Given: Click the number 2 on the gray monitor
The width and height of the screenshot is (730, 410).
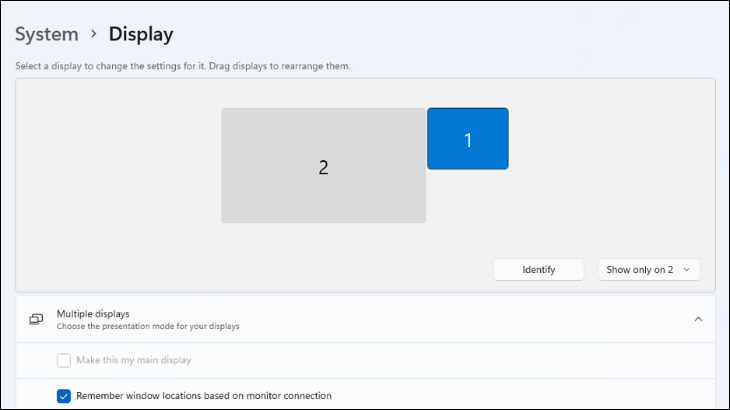Looking at the screenshot, I should click(x=323, y=167).
